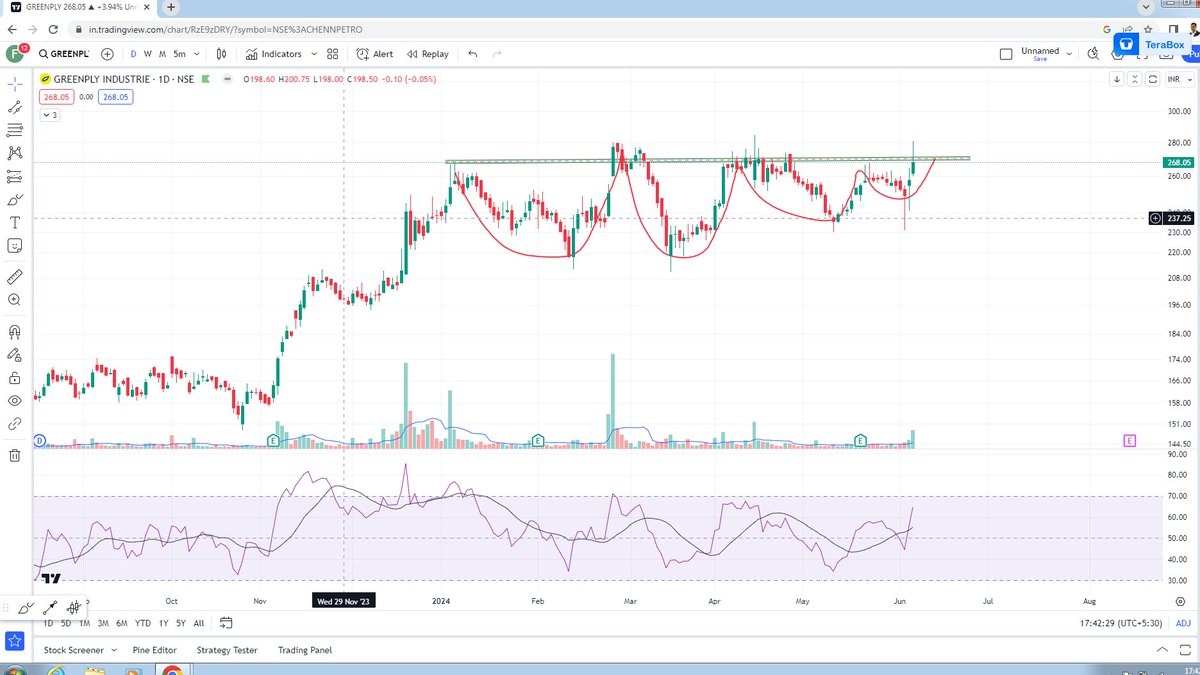The width and height of the screenshot is (1200, 675).
Task: Activate the brush drawing tool
Action: click(x=13, y=199)
